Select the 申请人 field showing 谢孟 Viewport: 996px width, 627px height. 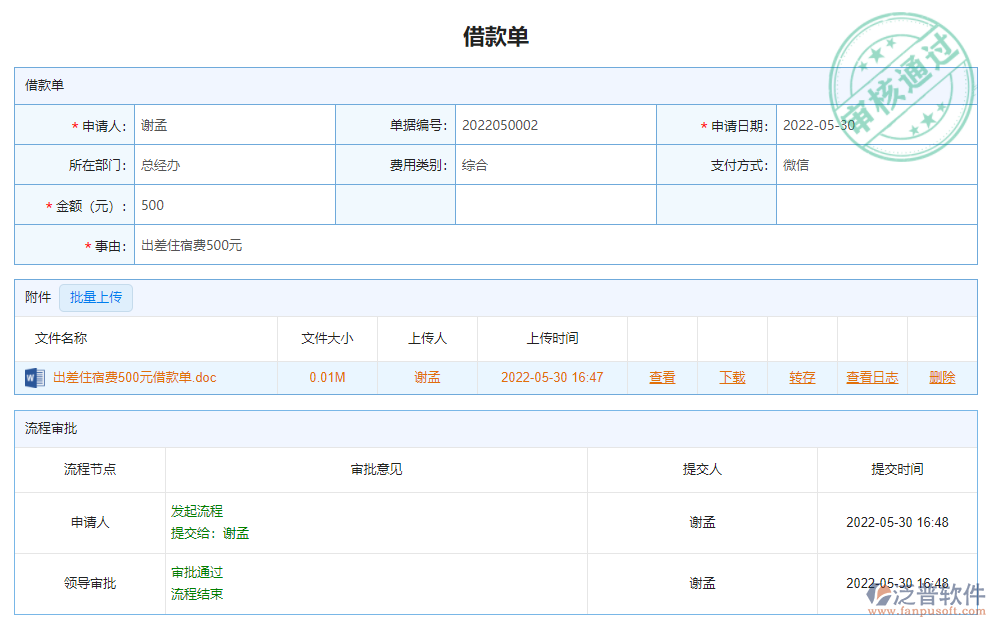[x=234, y=126]
